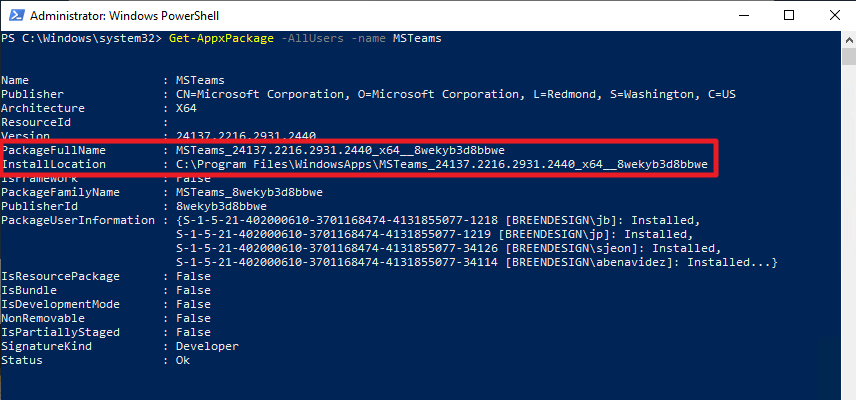
Task: Click the line with '[BREENDESIGN\jb]: Installed'
Action: pyautogui.click(x=438, y=220)
